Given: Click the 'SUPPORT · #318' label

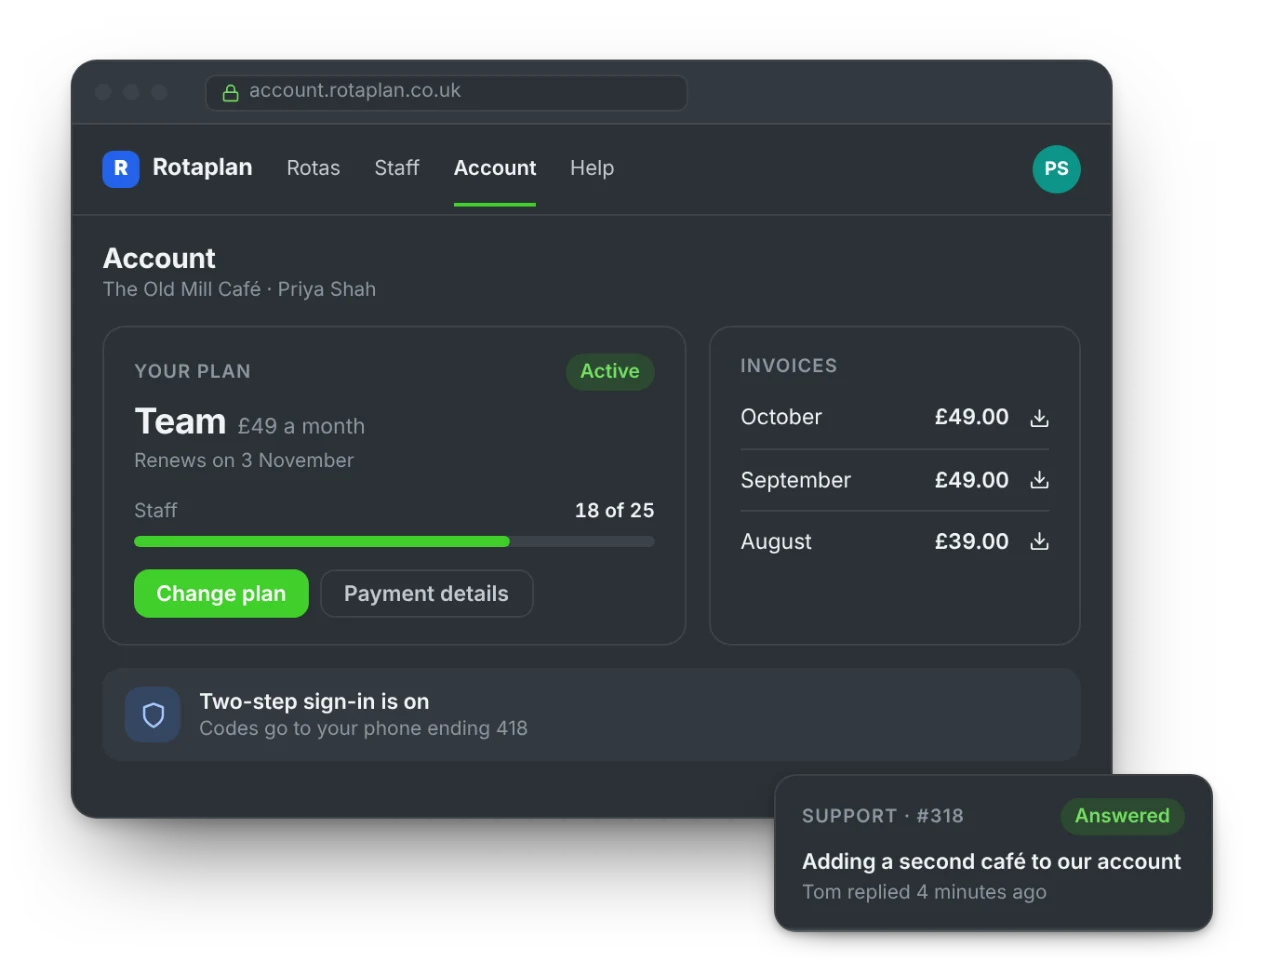Looking at the screenshot, I should pyautogui.click(x=882, y=816).
